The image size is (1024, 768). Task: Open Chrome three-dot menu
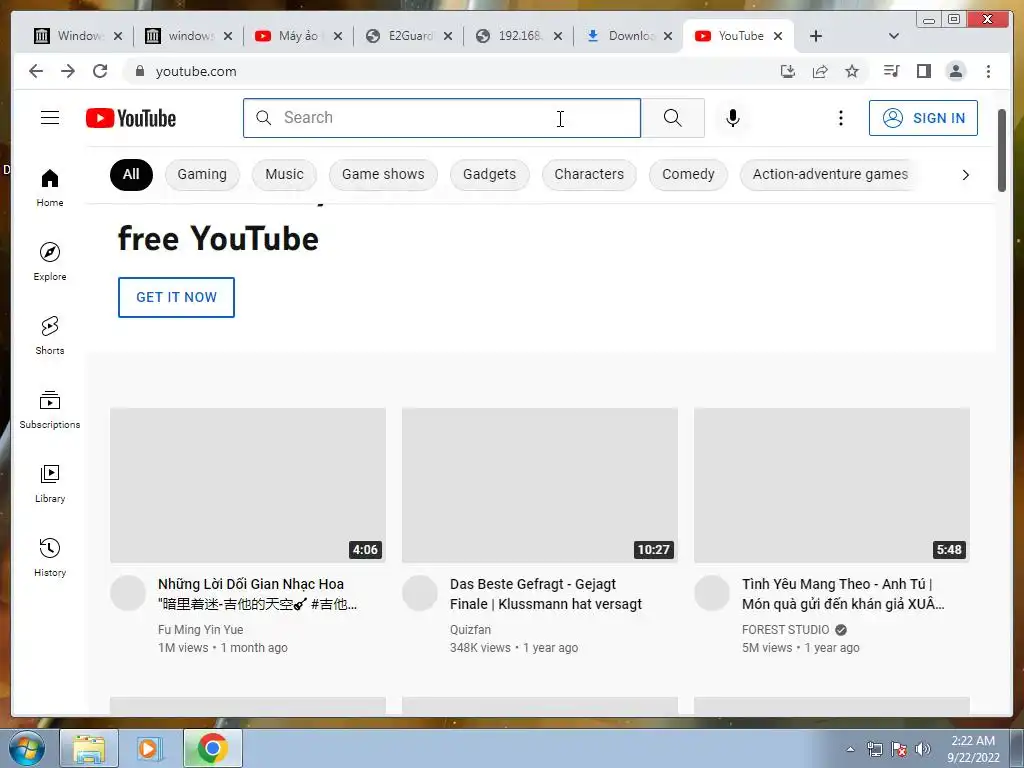pyautogui.click(x=988, y=71)
